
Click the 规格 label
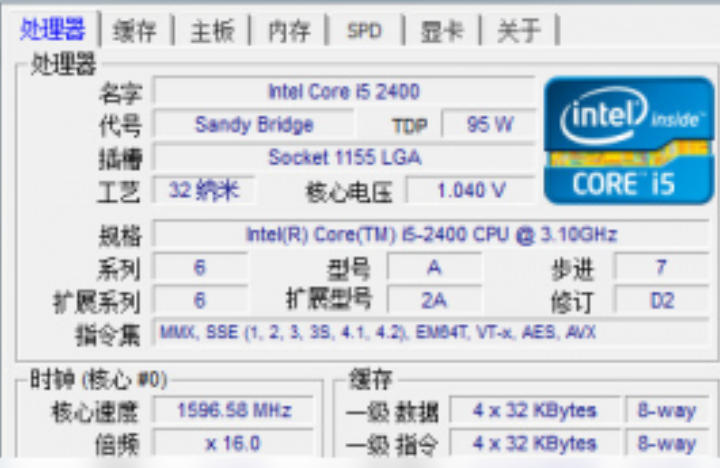[121, 236]
